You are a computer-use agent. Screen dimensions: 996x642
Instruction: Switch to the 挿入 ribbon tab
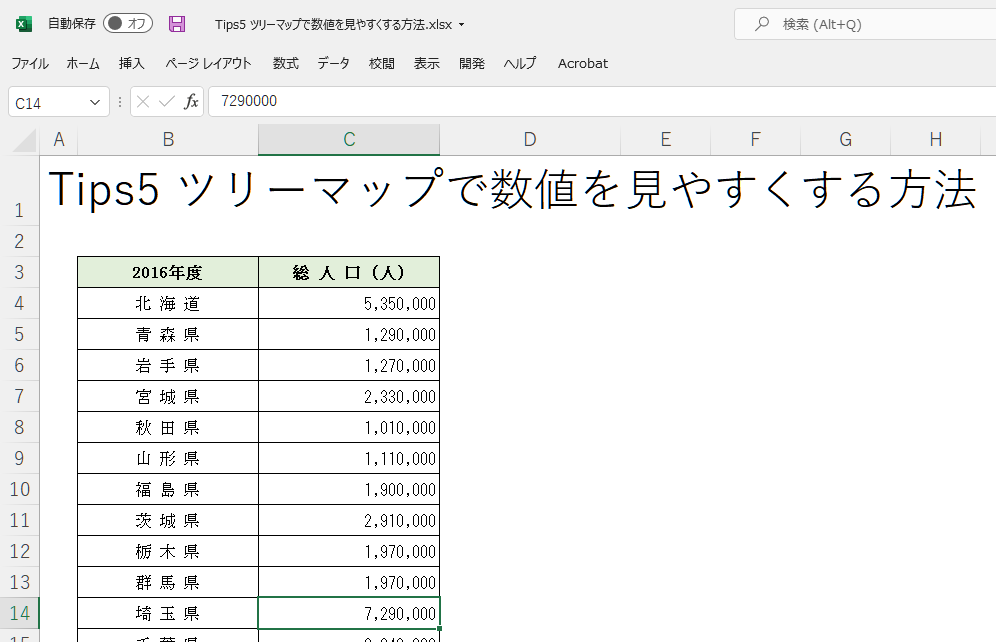point(132,63)
